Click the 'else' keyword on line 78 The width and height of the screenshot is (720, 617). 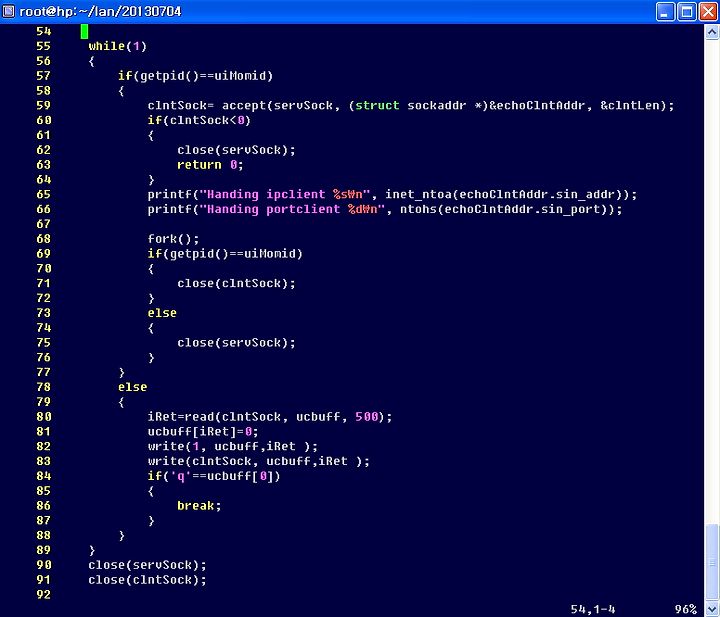133,387
